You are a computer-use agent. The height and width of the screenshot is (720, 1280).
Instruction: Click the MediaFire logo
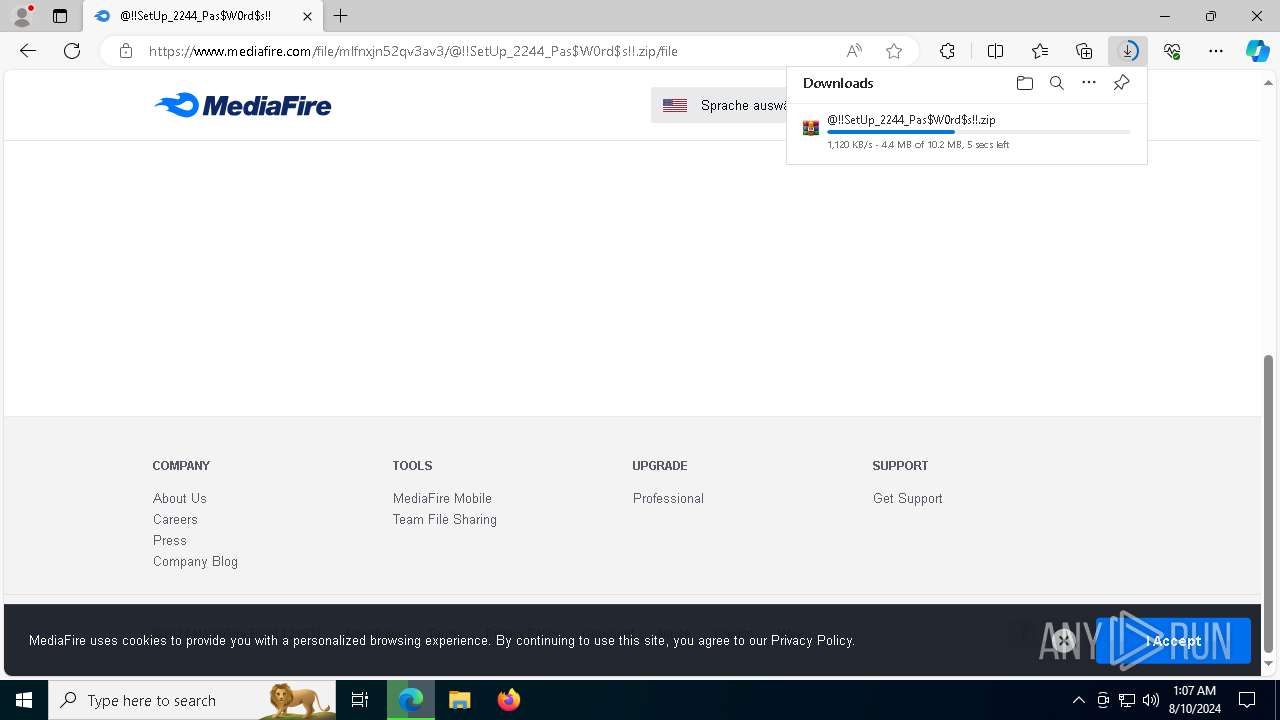243,105
